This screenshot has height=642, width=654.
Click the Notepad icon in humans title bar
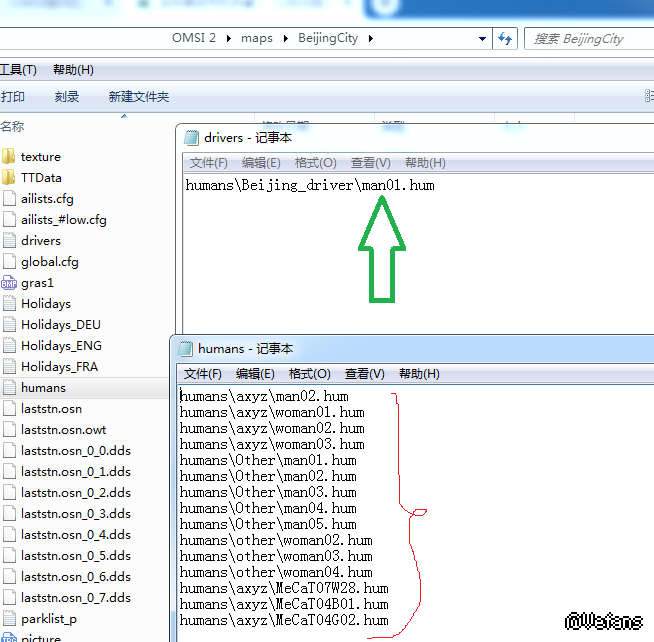pyautogui.click(x=186, y=349)
